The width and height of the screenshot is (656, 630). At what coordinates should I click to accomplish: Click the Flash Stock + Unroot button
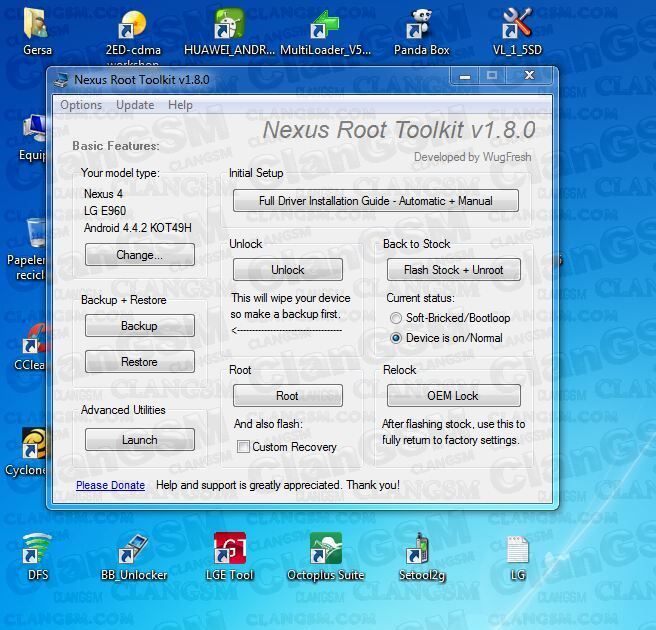pyautogui.click(x=454, y=270)
